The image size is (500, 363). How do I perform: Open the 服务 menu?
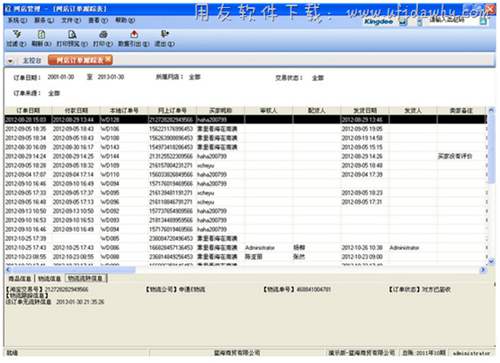pos(44,21)
